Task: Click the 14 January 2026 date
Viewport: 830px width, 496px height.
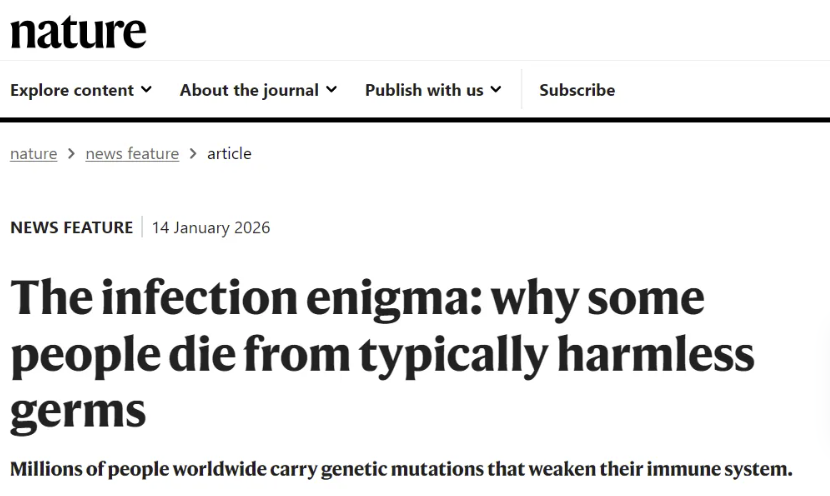Action: click(211, 227)
